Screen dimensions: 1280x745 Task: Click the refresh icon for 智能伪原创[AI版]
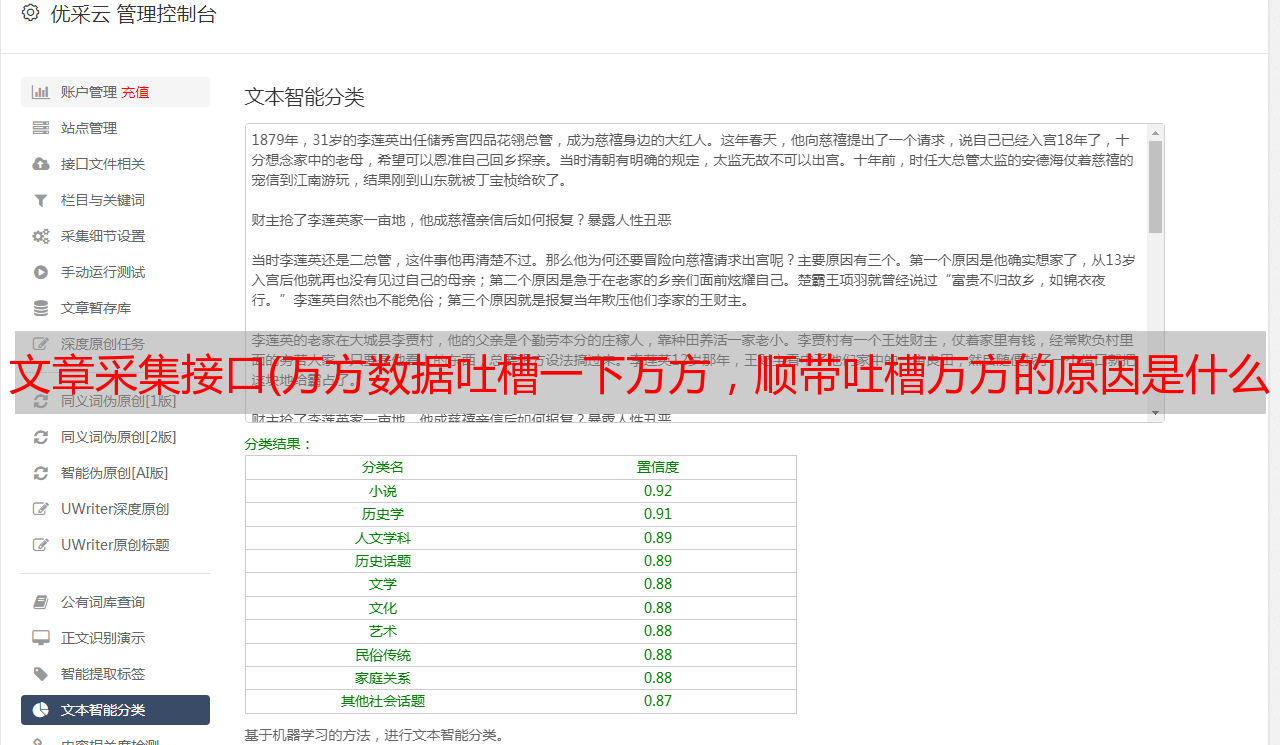pos(41,473)
